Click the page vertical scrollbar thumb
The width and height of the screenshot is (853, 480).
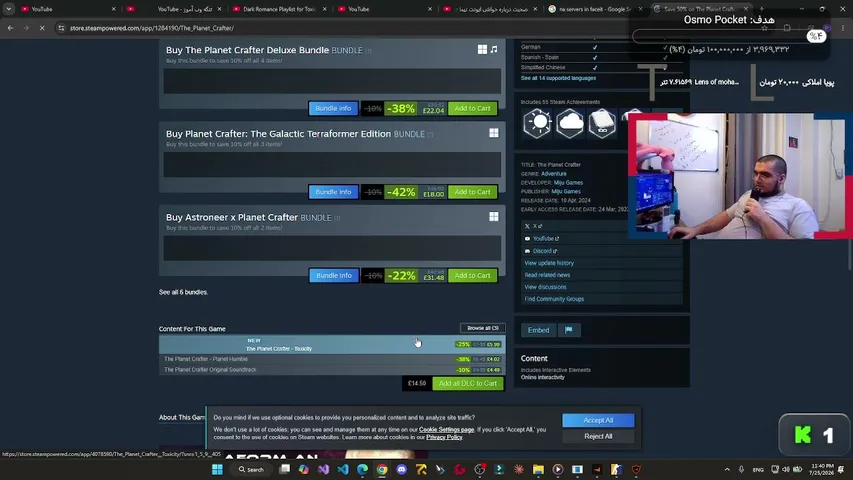pos(850,253)
